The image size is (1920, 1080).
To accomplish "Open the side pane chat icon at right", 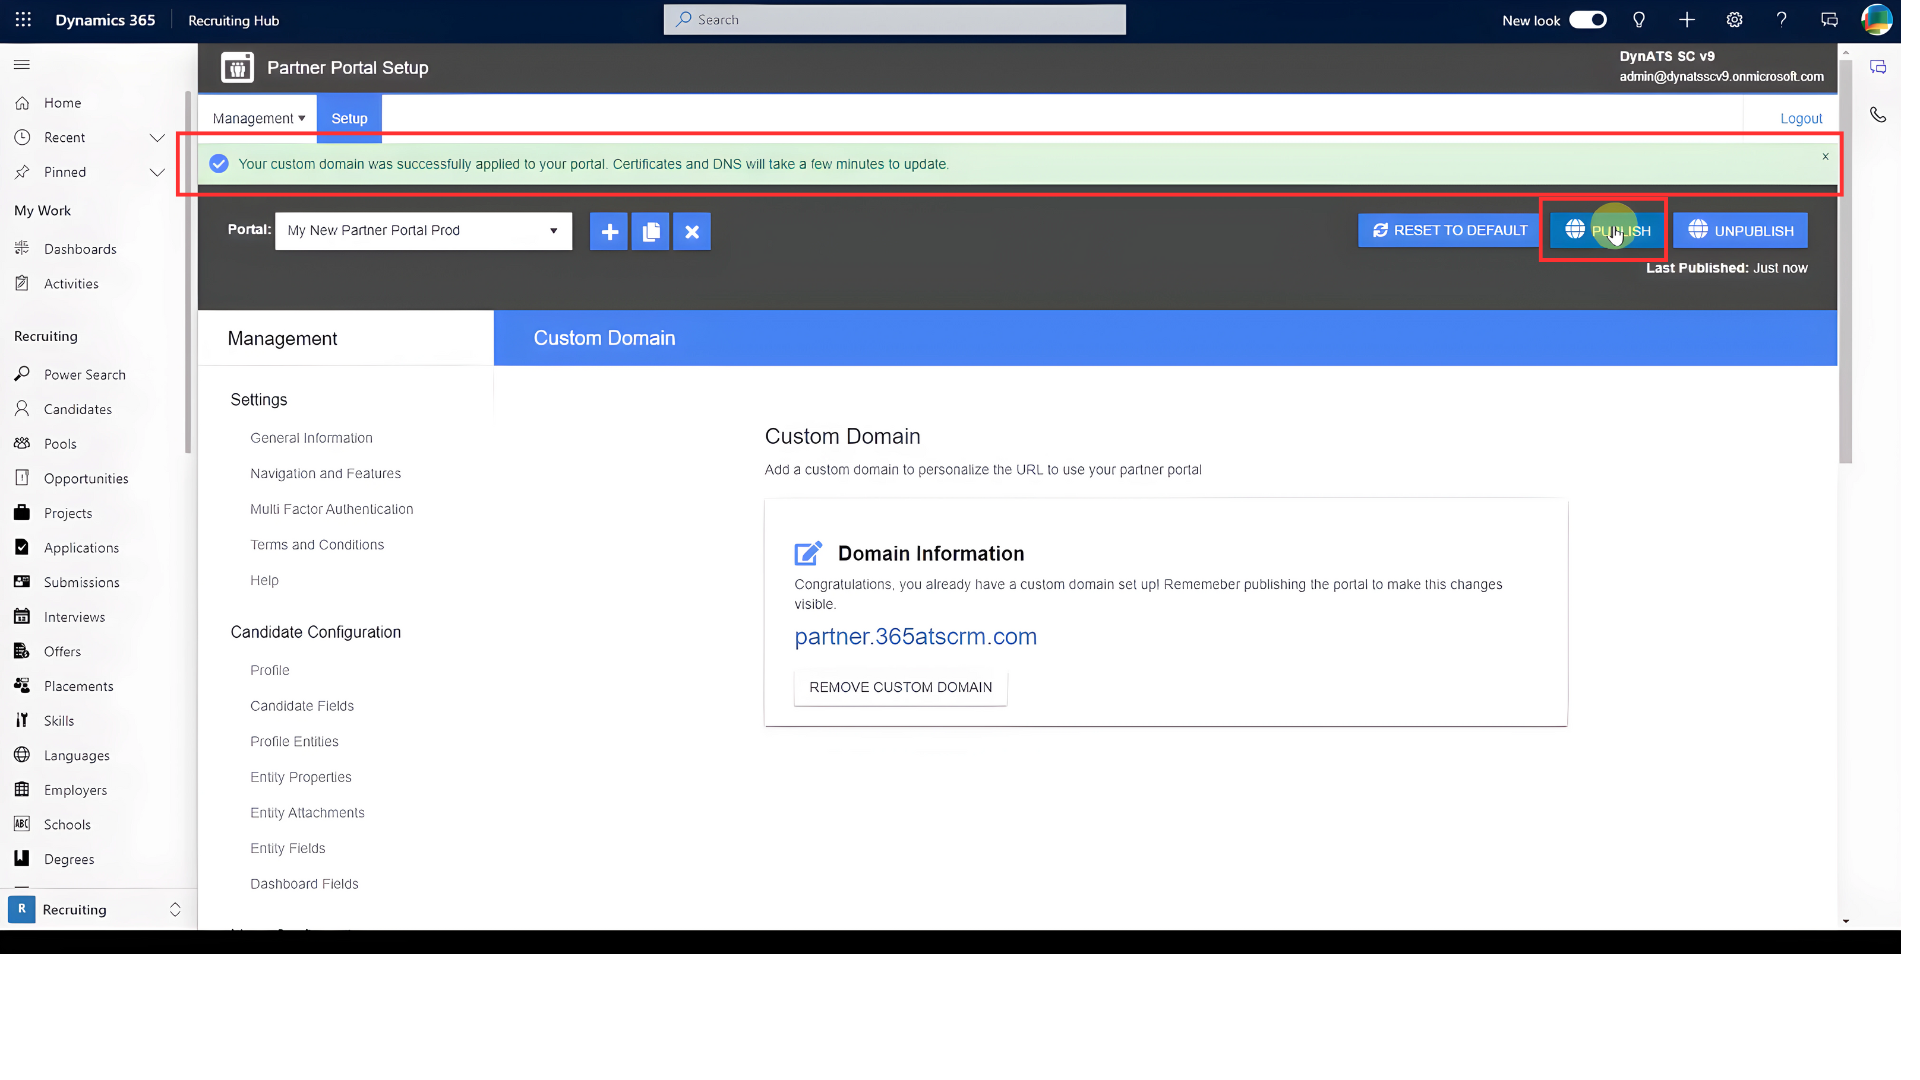I will [1878, 67].
